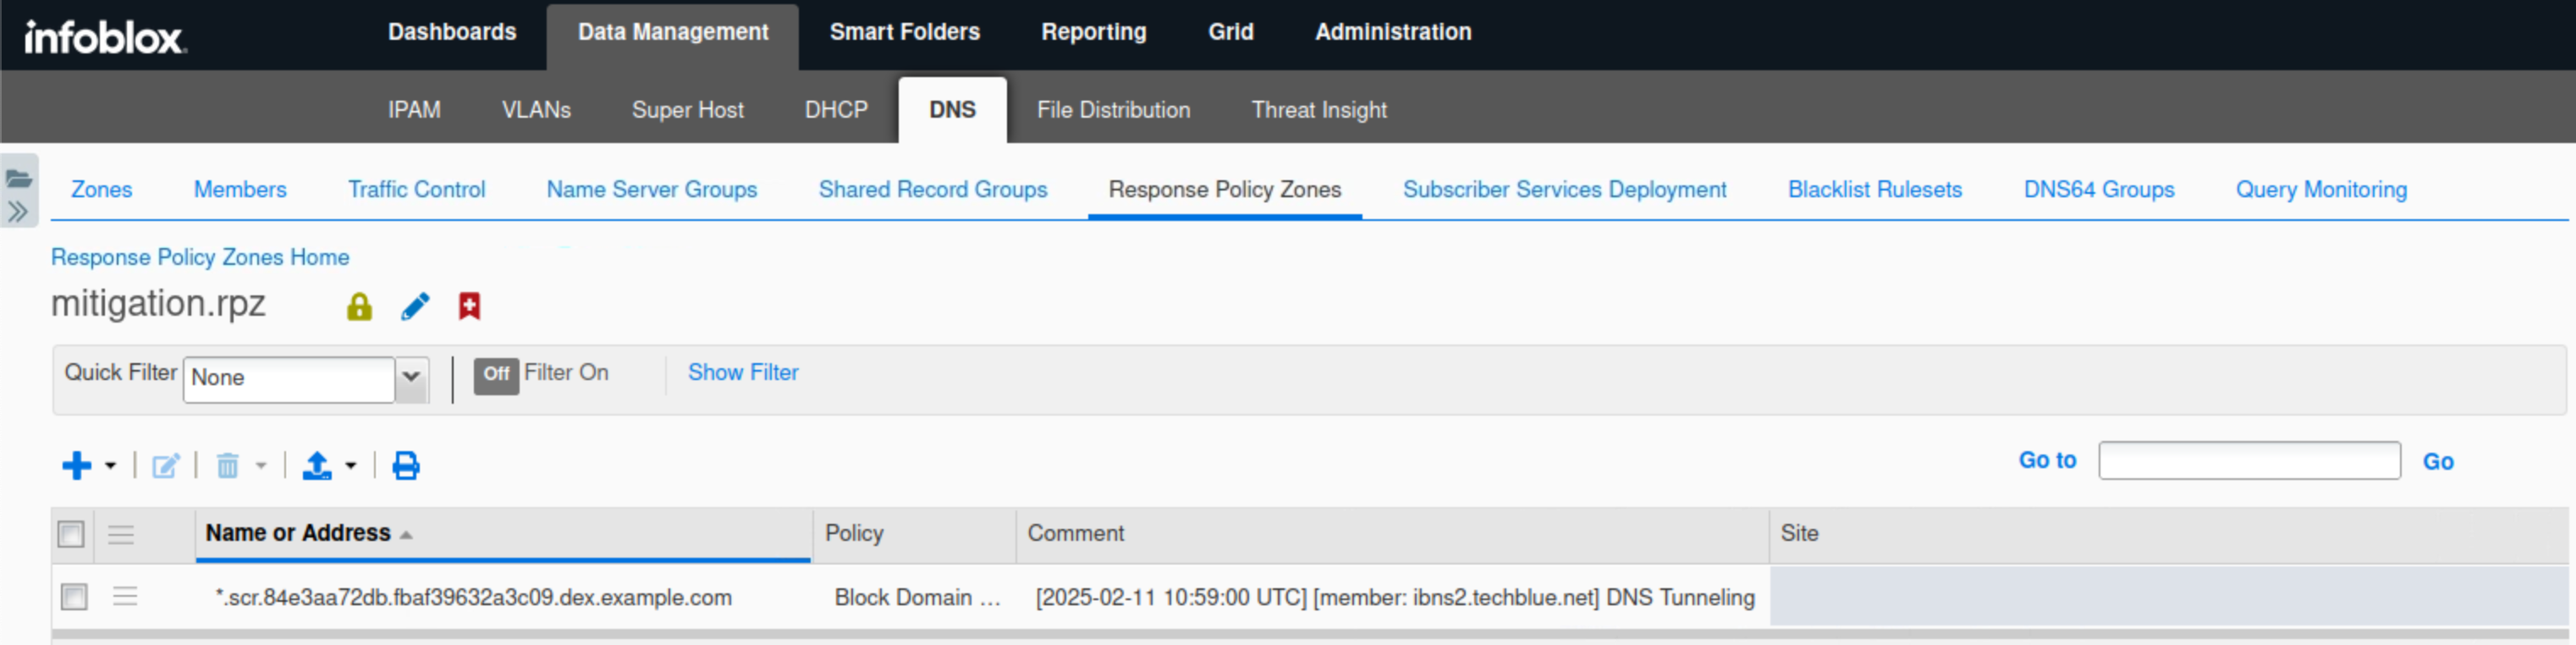The width and height of the screenshot is (2576, 645).
Task: Click the blue plus Add icon
Action: pyautogui.click(x=77, y=466)
